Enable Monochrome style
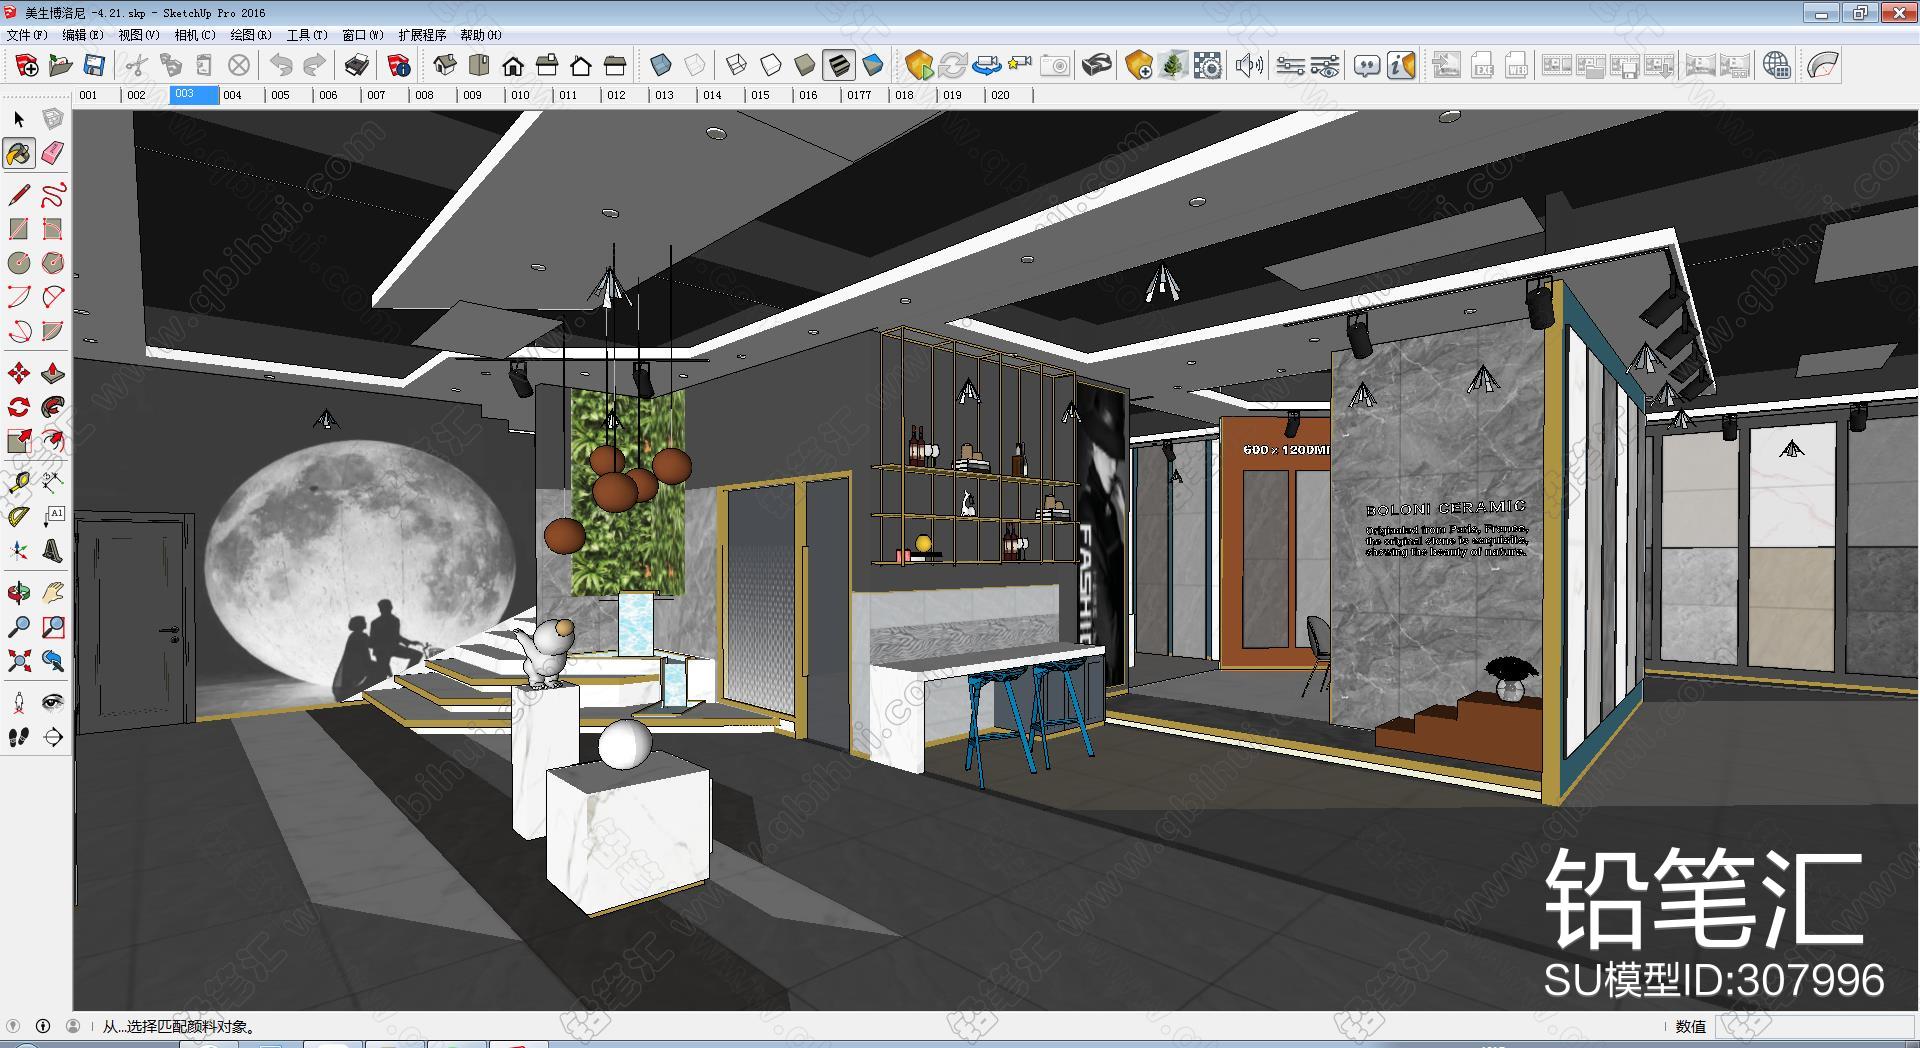This screenshot has height=1048, width=1920. pyautogui.click(x=873, y=66)
